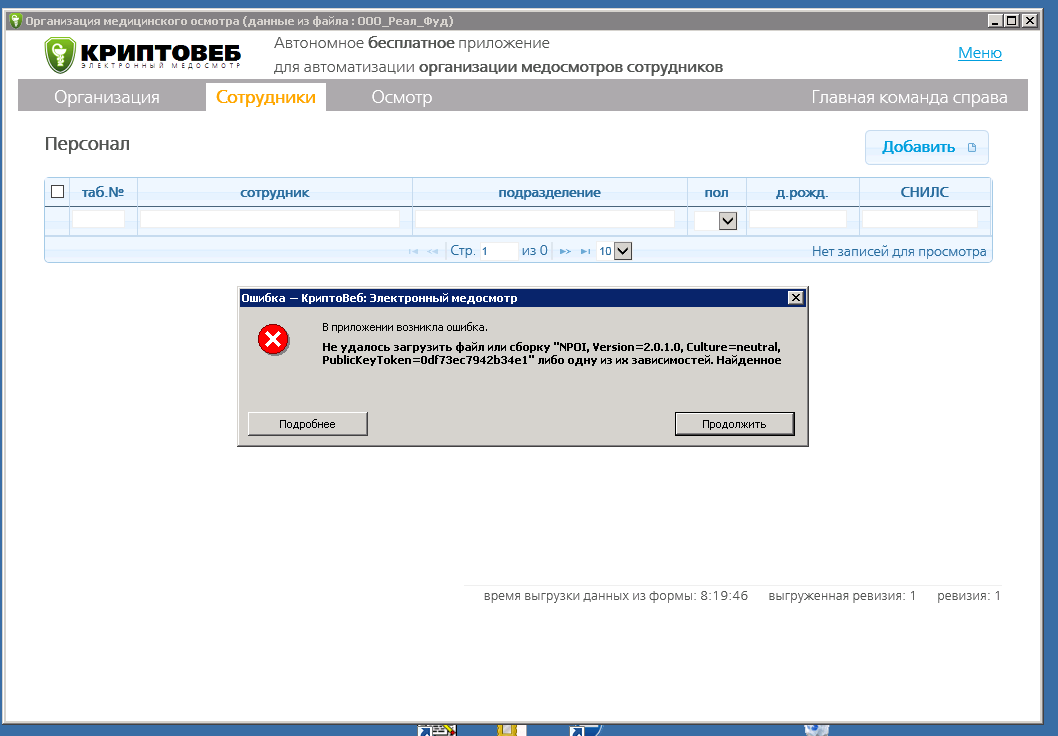1058x736 pixels.
Task: Tick the select-all checkbox in table header
Action: tap(58, 192)
